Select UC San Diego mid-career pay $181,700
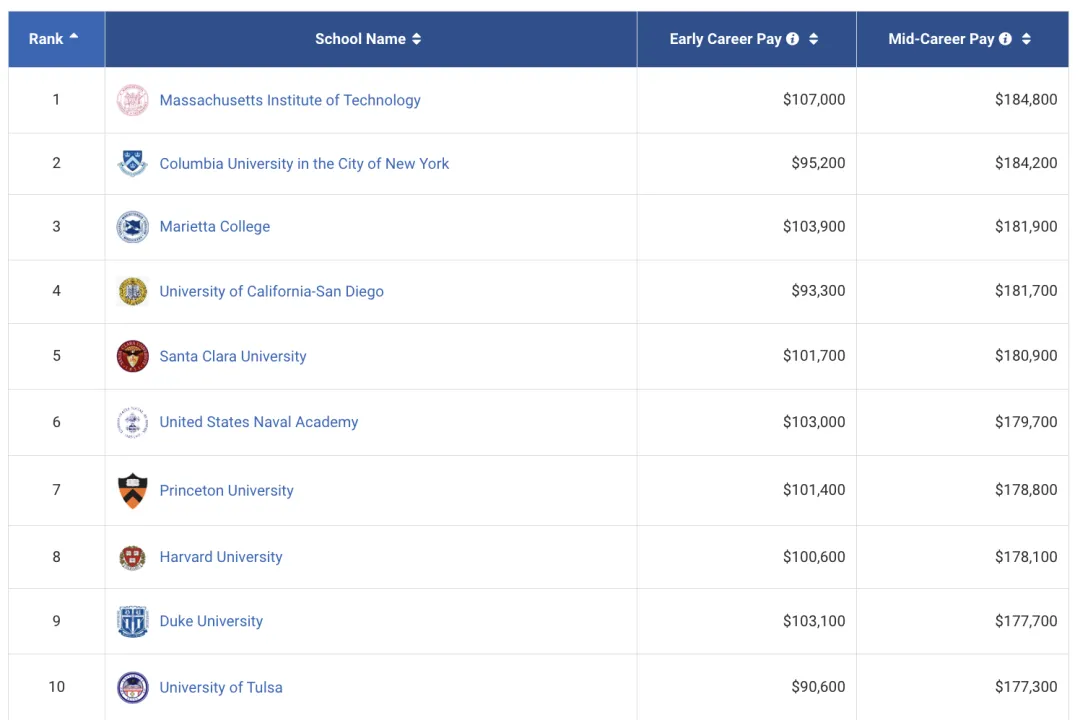1080x720 pixels. pos(1026,291)
